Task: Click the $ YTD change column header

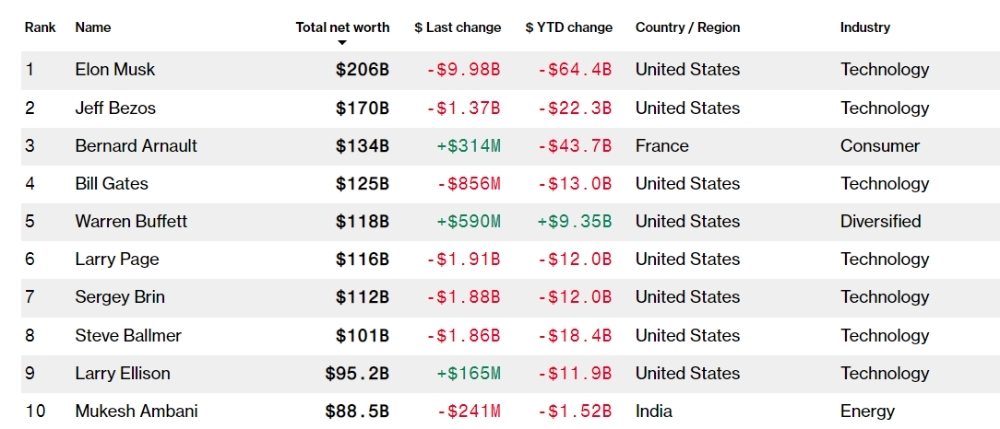Action: (x=569, y=27)
